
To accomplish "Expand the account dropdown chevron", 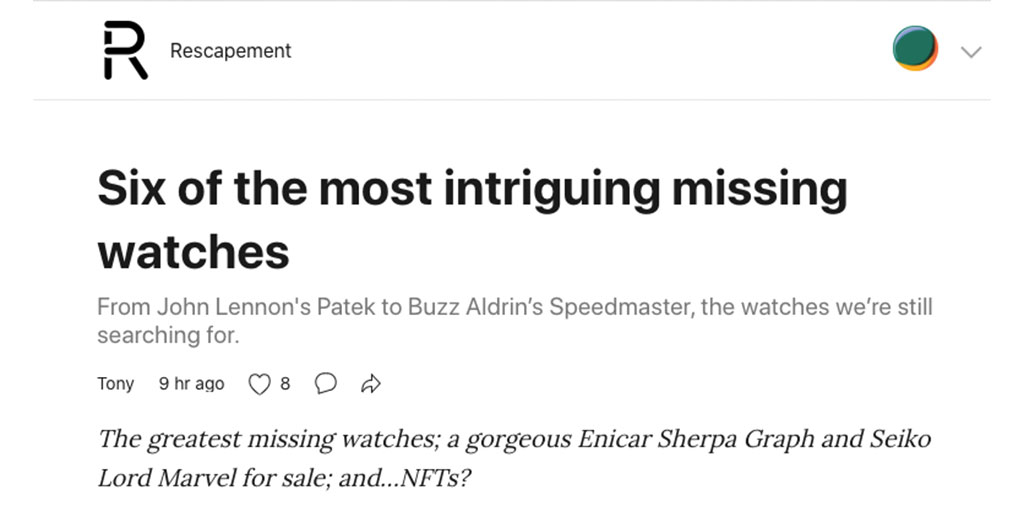I will point(971,52).
